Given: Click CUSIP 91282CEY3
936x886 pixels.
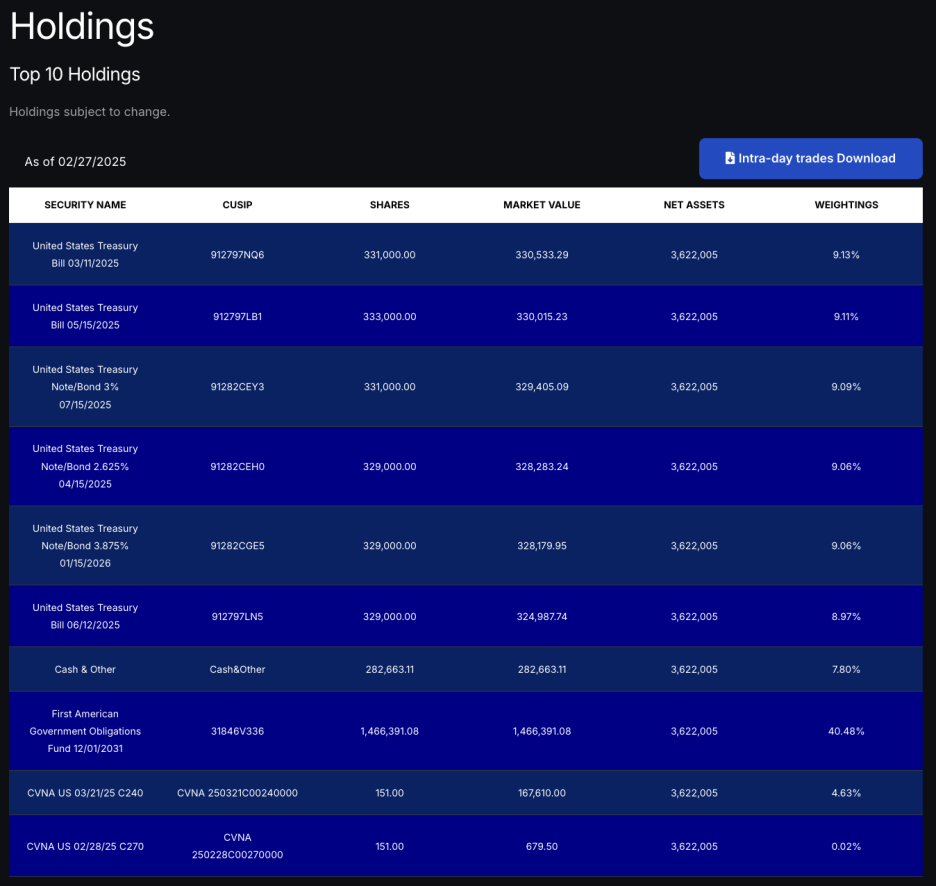Looking at the screenshot, I should tap(238, 387).
